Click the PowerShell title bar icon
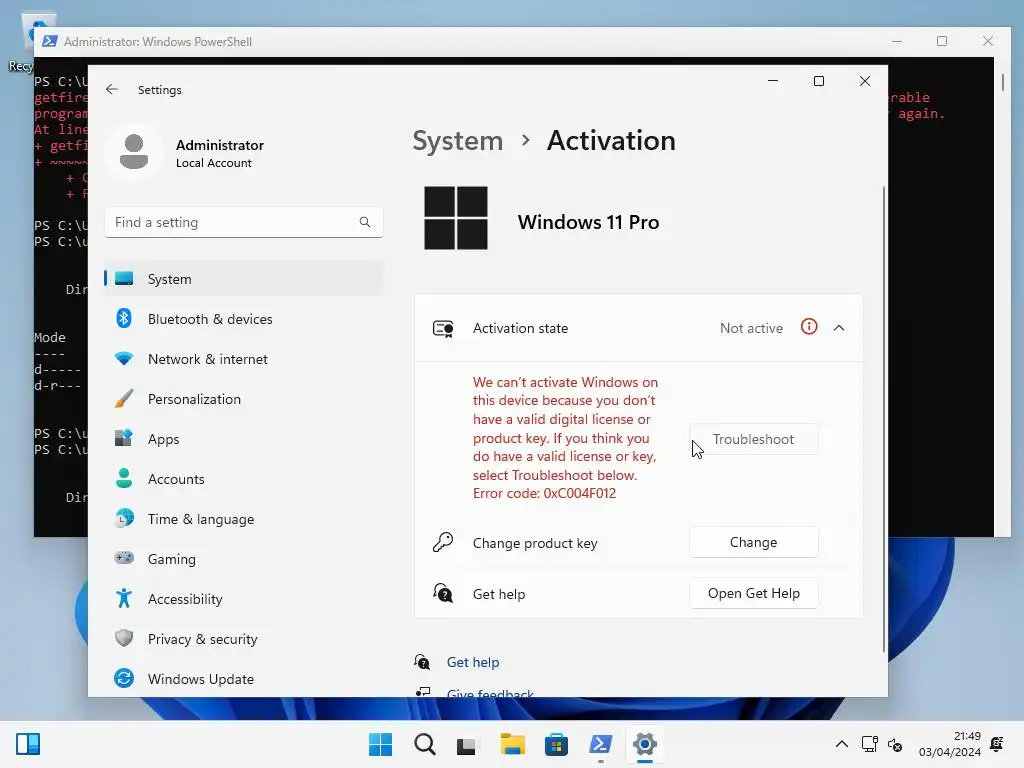1024x768 pixels. (x=49, y=41)
